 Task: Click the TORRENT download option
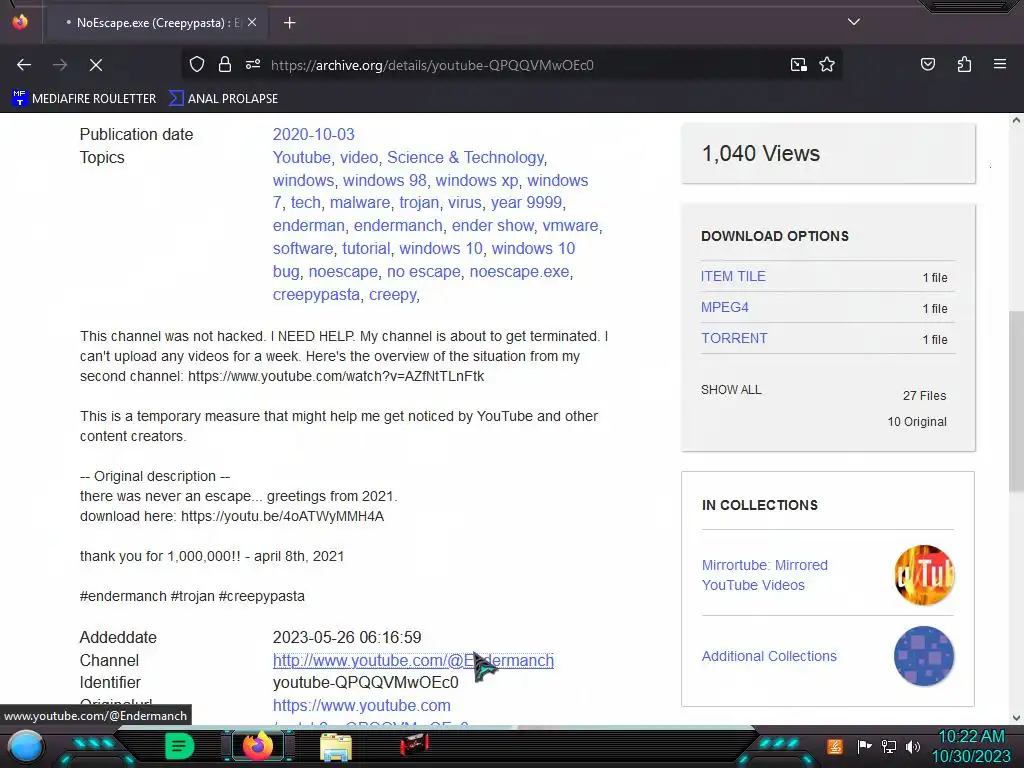[x=734, y=338]
